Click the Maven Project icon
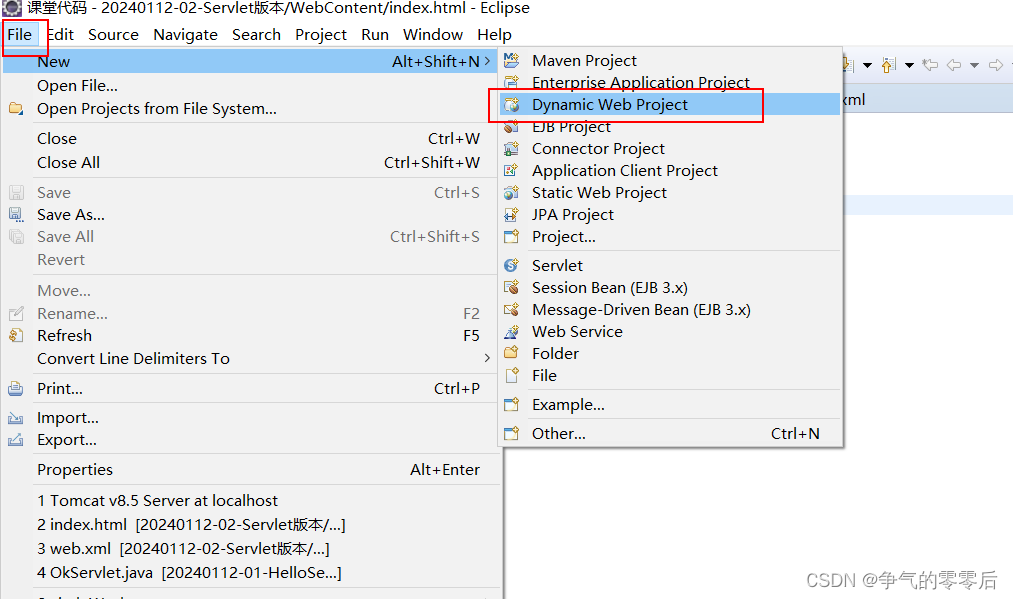The height and width of the screenshot is (599, 1013). coord(512,61)
